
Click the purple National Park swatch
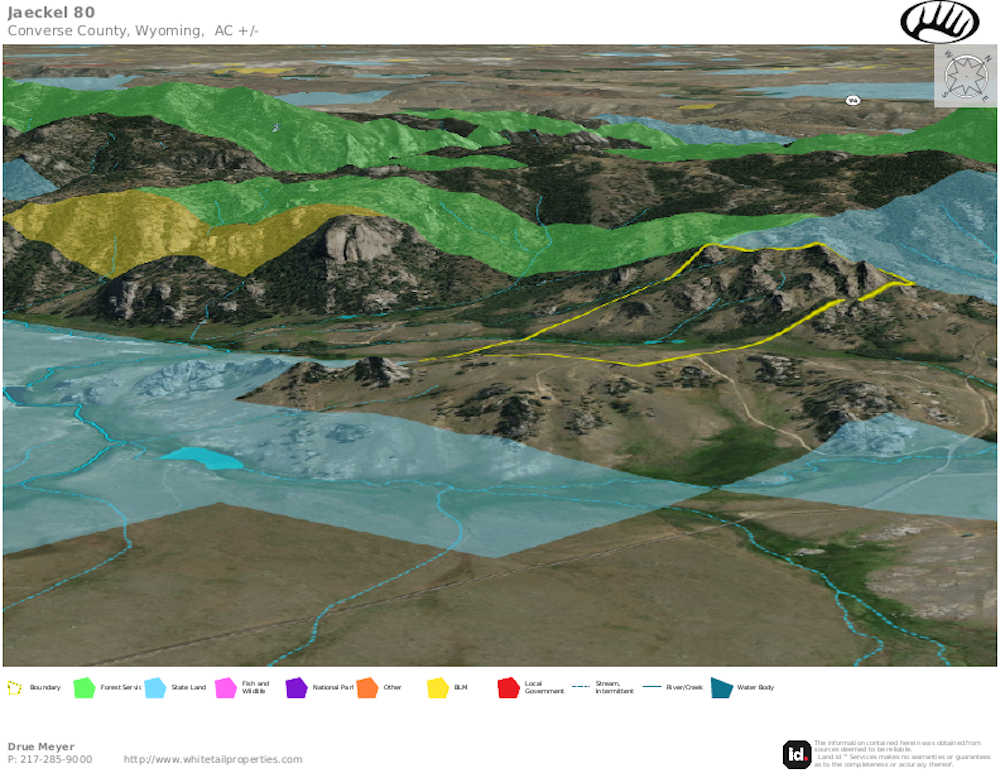click(x=296, y=688)
